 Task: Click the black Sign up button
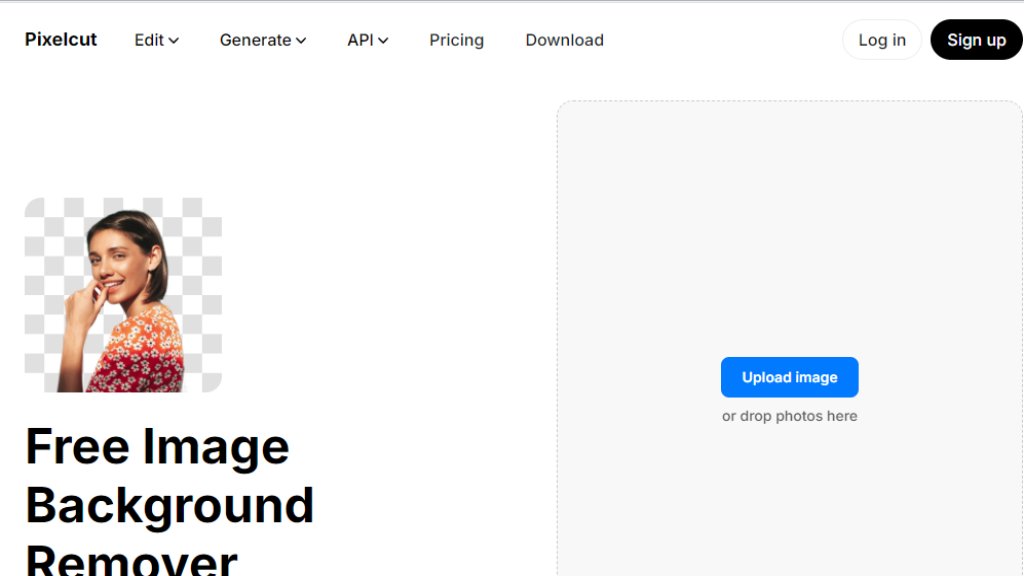[x=976, y=40]
